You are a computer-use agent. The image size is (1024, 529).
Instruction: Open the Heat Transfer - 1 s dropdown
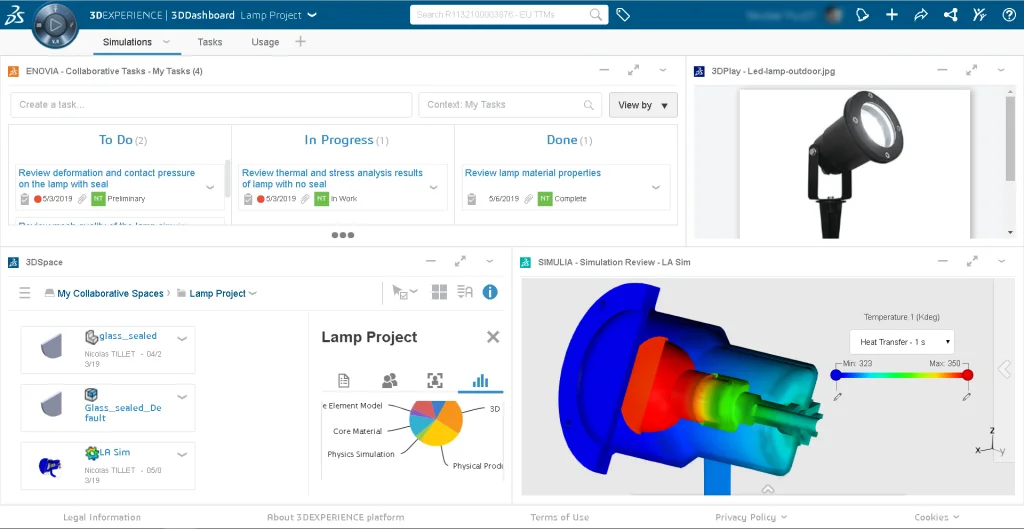coord(901,342)
